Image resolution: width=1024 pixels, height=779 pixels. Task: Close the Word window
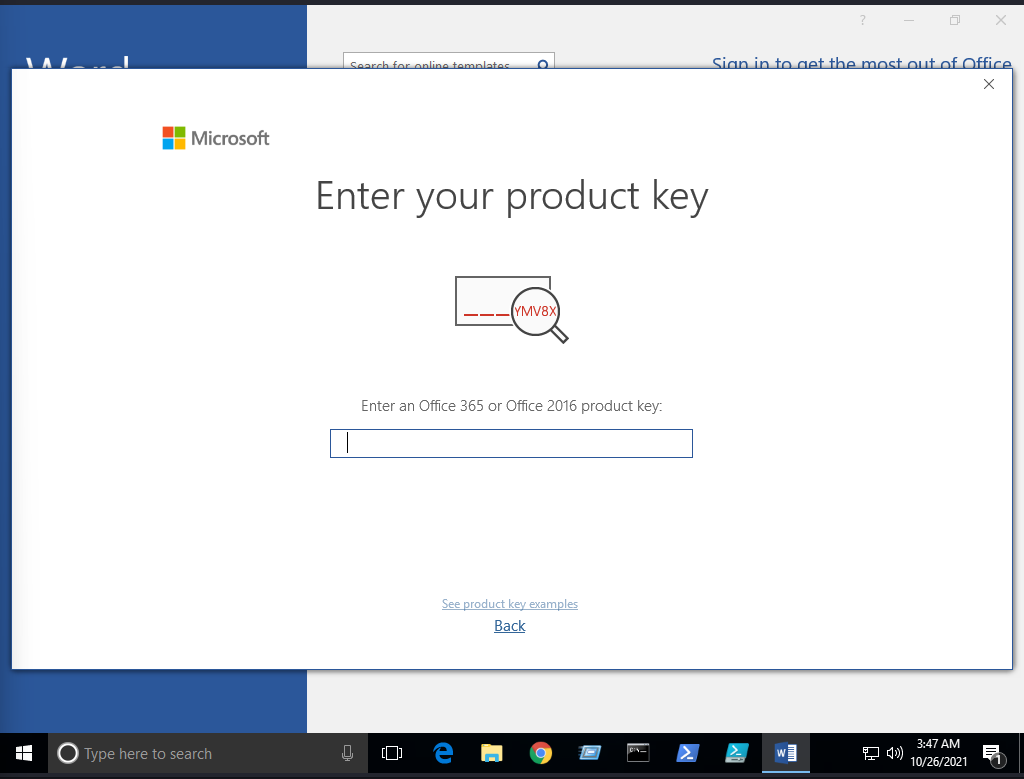pos(1000,20)
